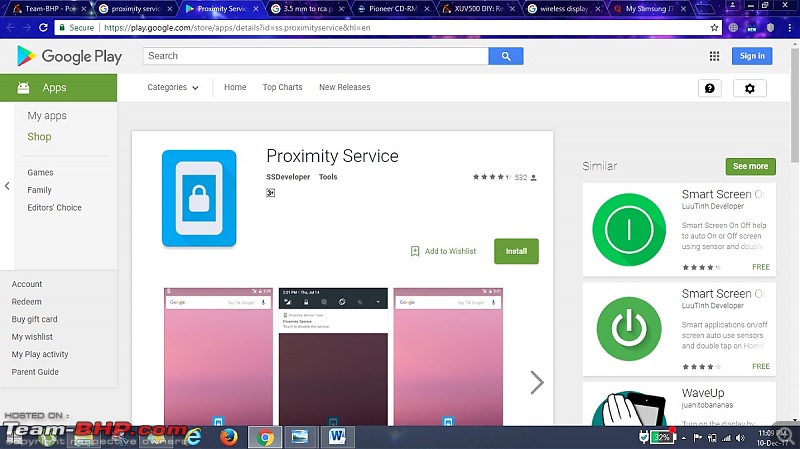Open My wishlist link
This screenshot has width=800, height=449.
(x=32, y=337)
